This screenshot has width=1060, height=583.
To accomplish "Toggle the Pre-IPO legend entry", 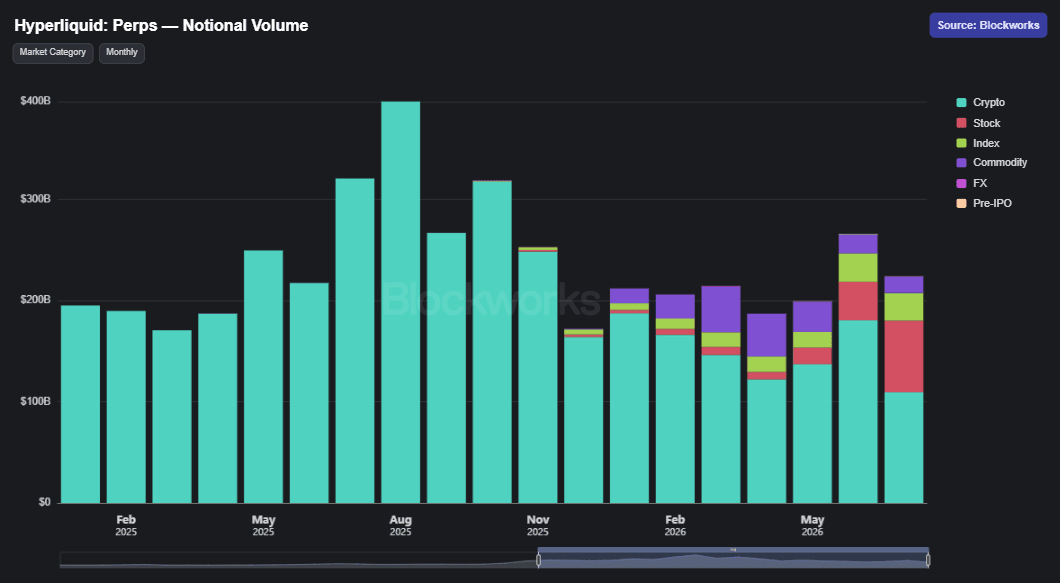I will point(984,203).
